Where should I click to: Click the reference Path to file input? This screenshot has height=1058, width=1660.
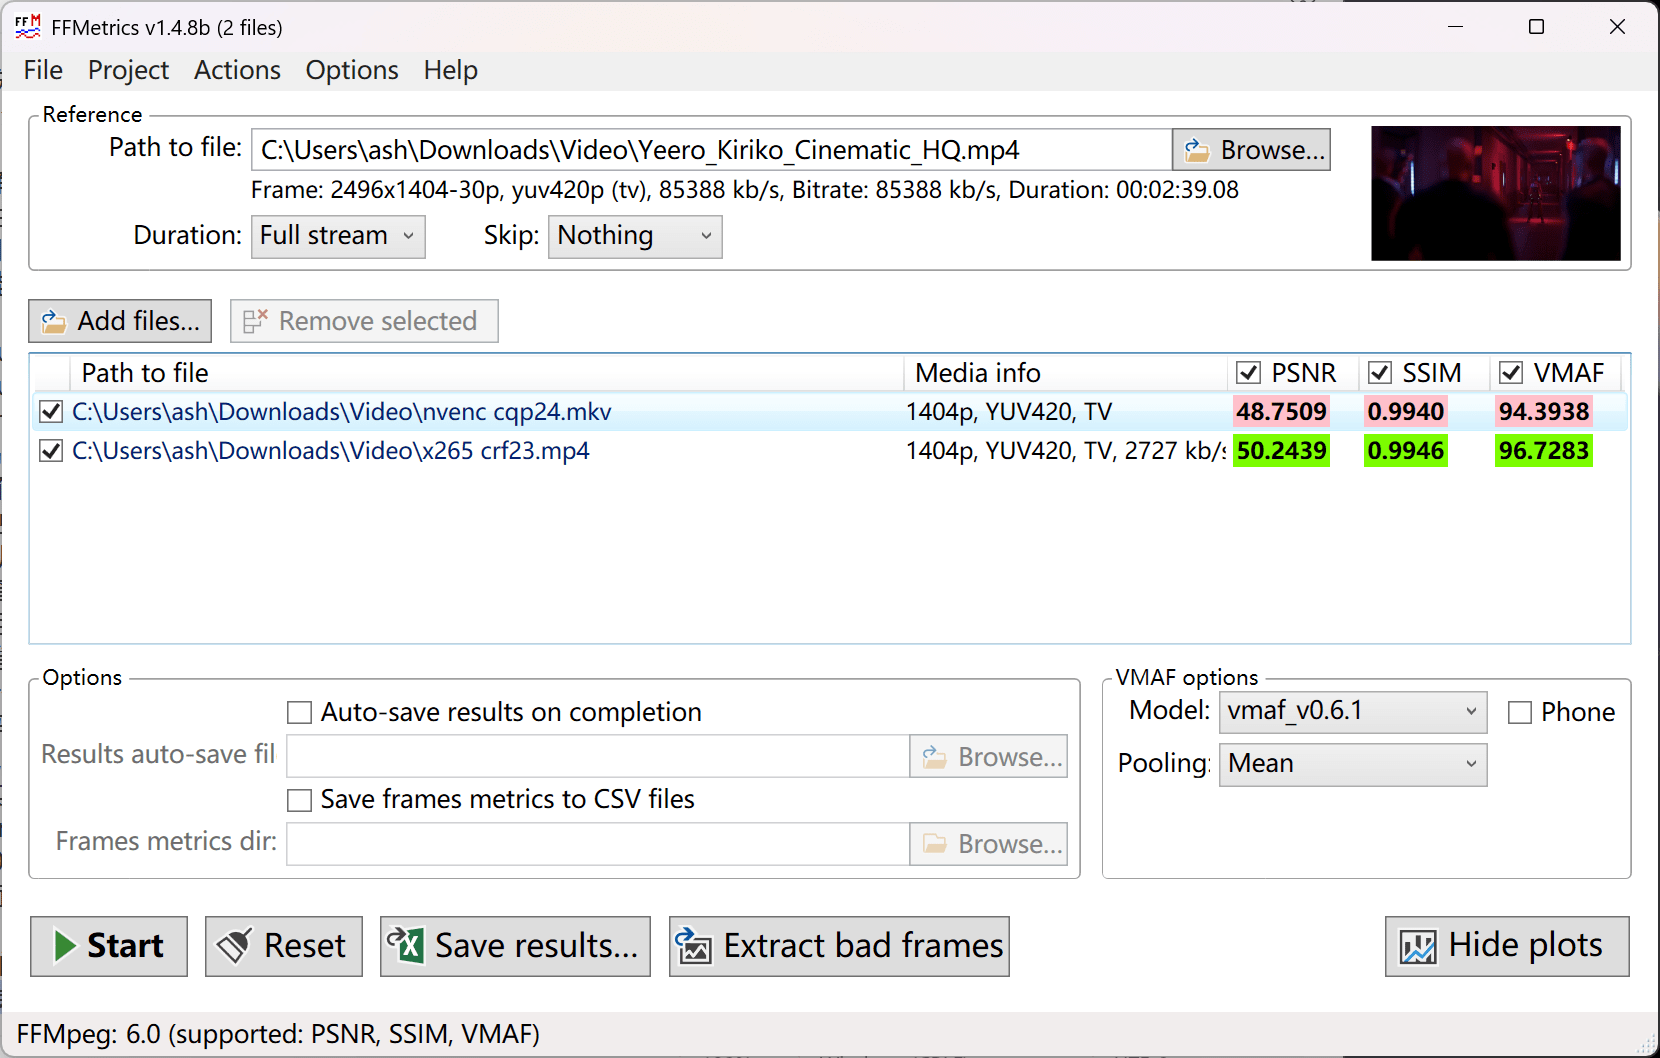tap(711, 150)
